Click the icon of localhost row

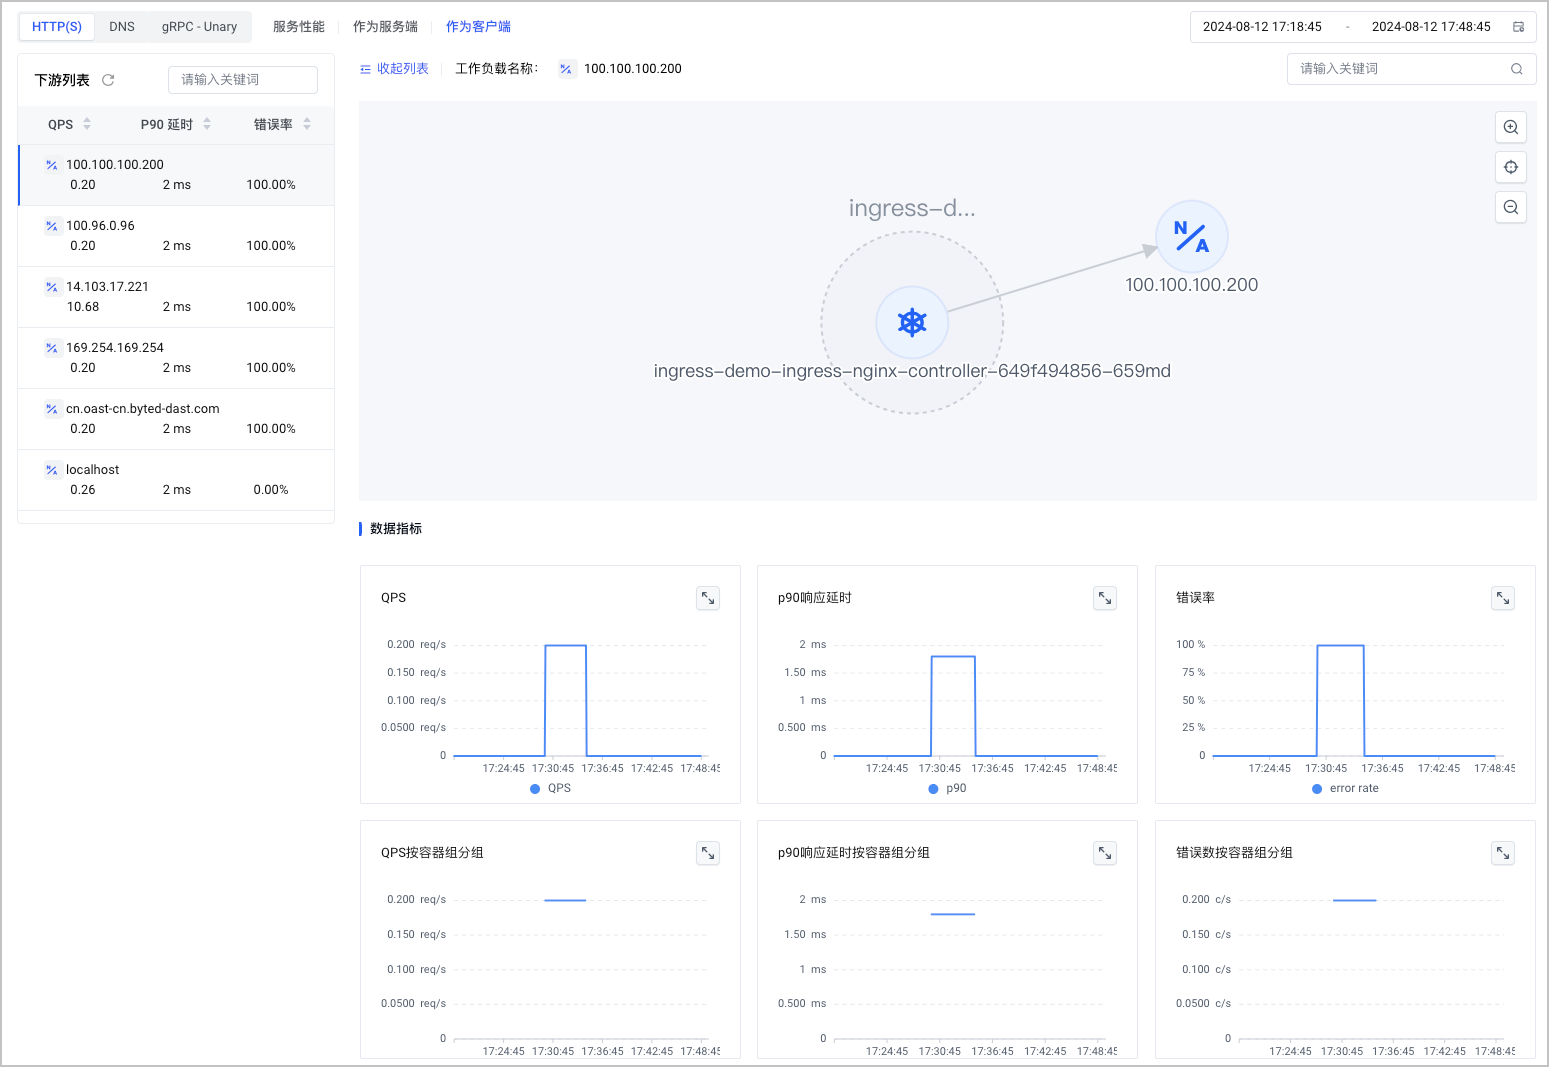pos(52,470)
